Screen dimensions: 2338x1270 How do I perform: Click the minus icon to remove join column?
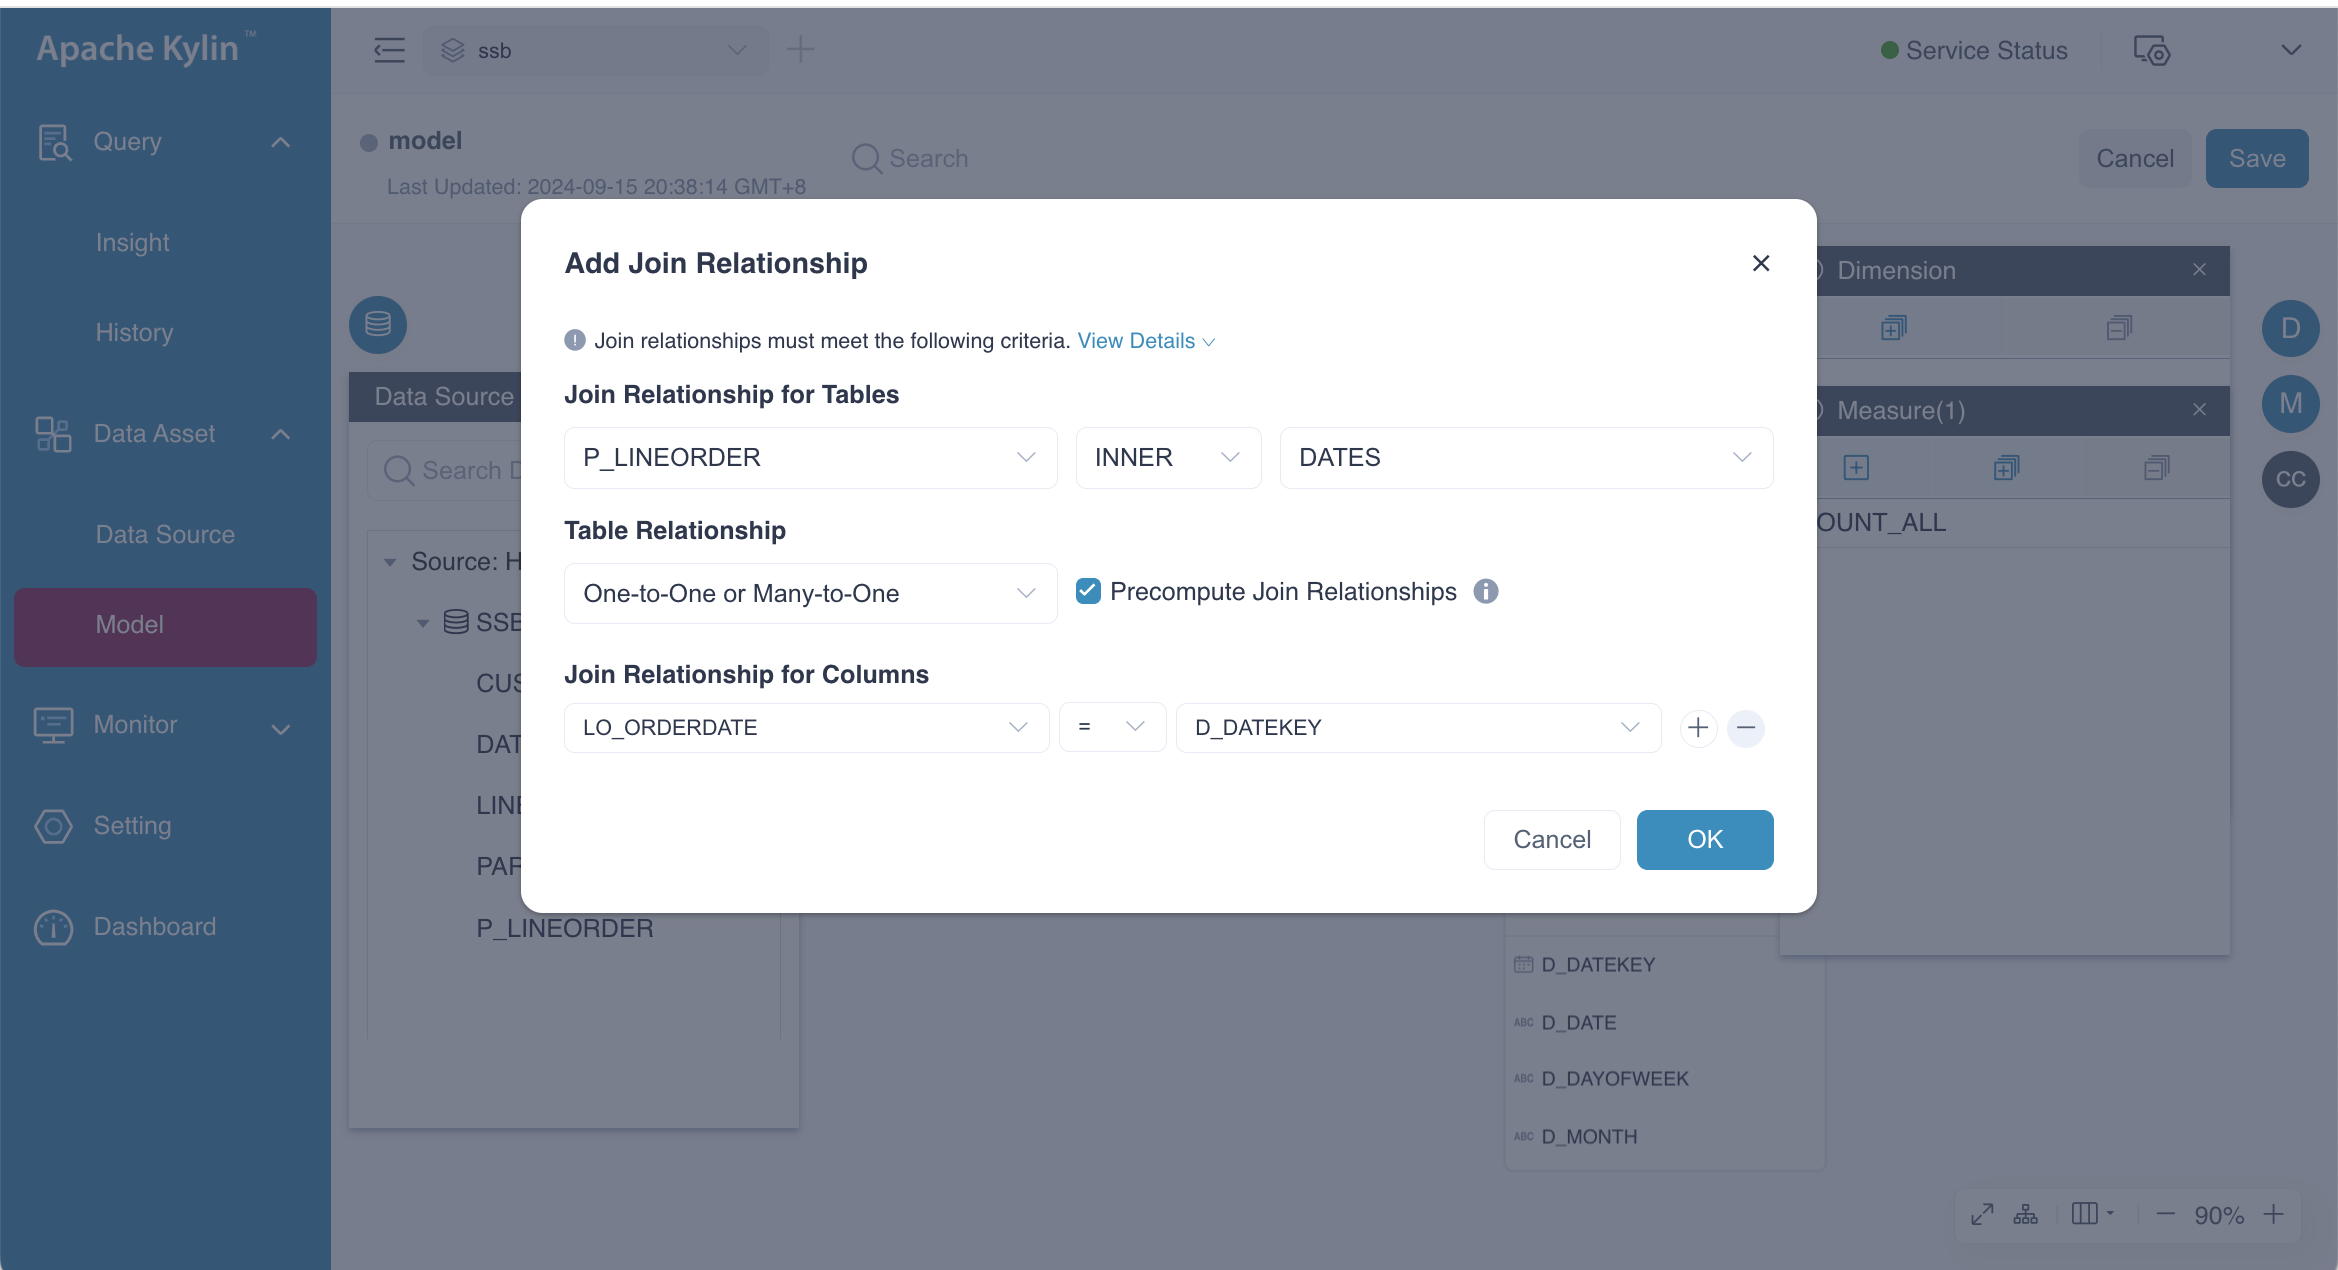(1746, 728)
